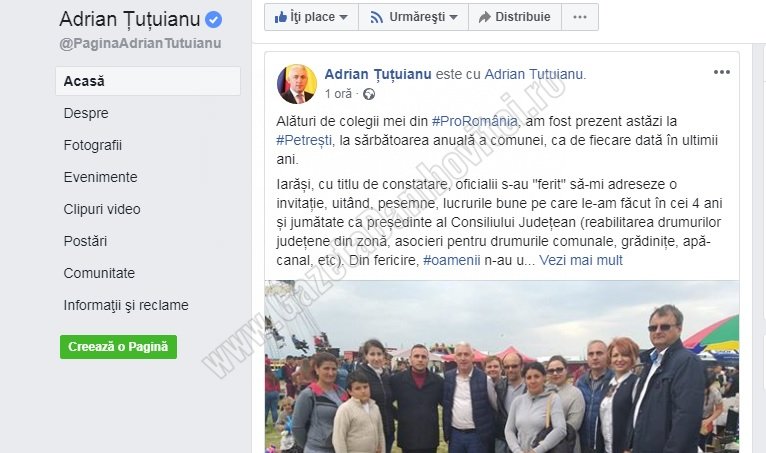766x453 pixels.
Task: Open Clipuri video in the sidebar
Action: [102, 209]
